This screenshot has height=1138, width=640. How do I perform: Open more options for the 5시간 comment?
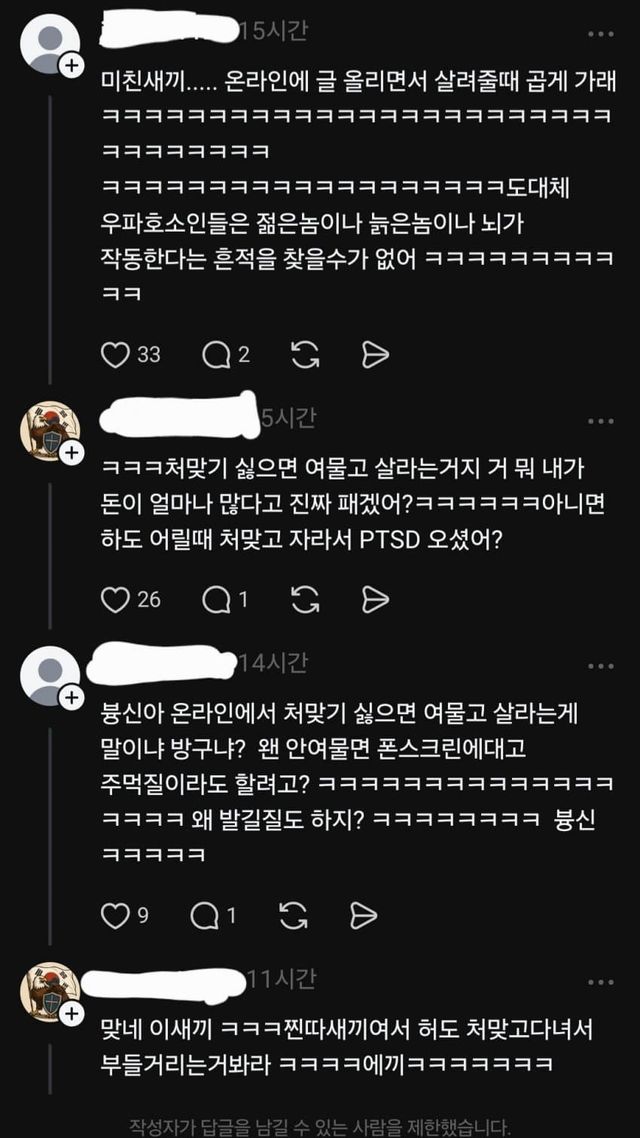[x=601, y=422]
